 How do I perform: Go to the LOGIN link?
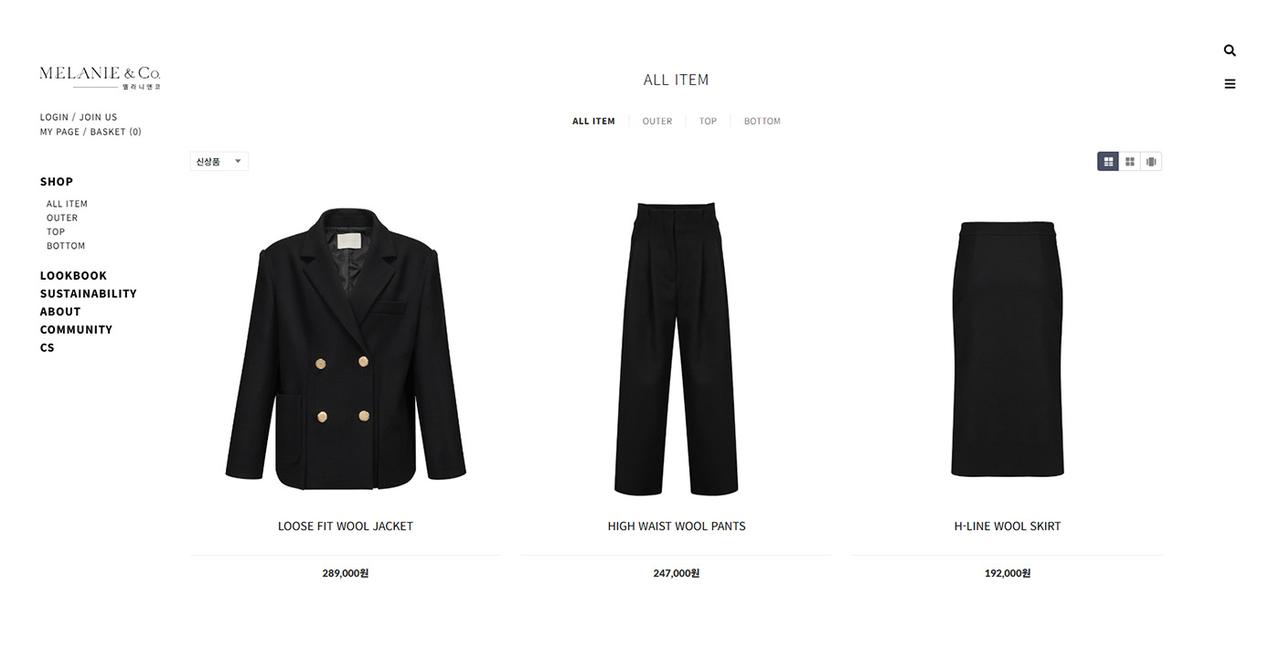54,117
